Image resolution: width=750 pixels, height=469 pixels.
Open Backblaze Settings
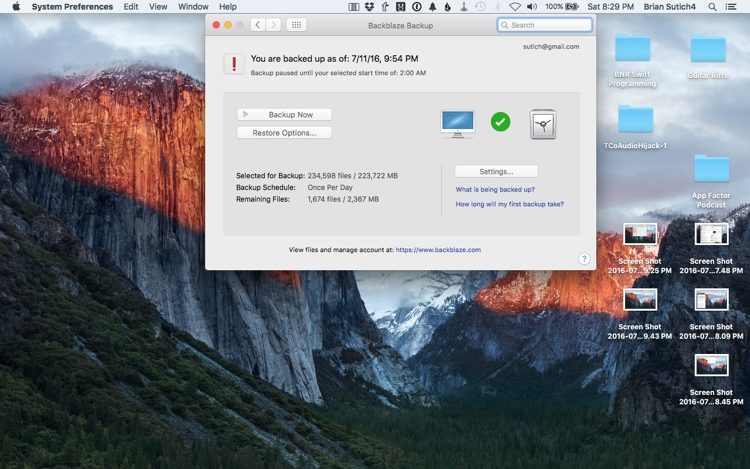[496, 171]
